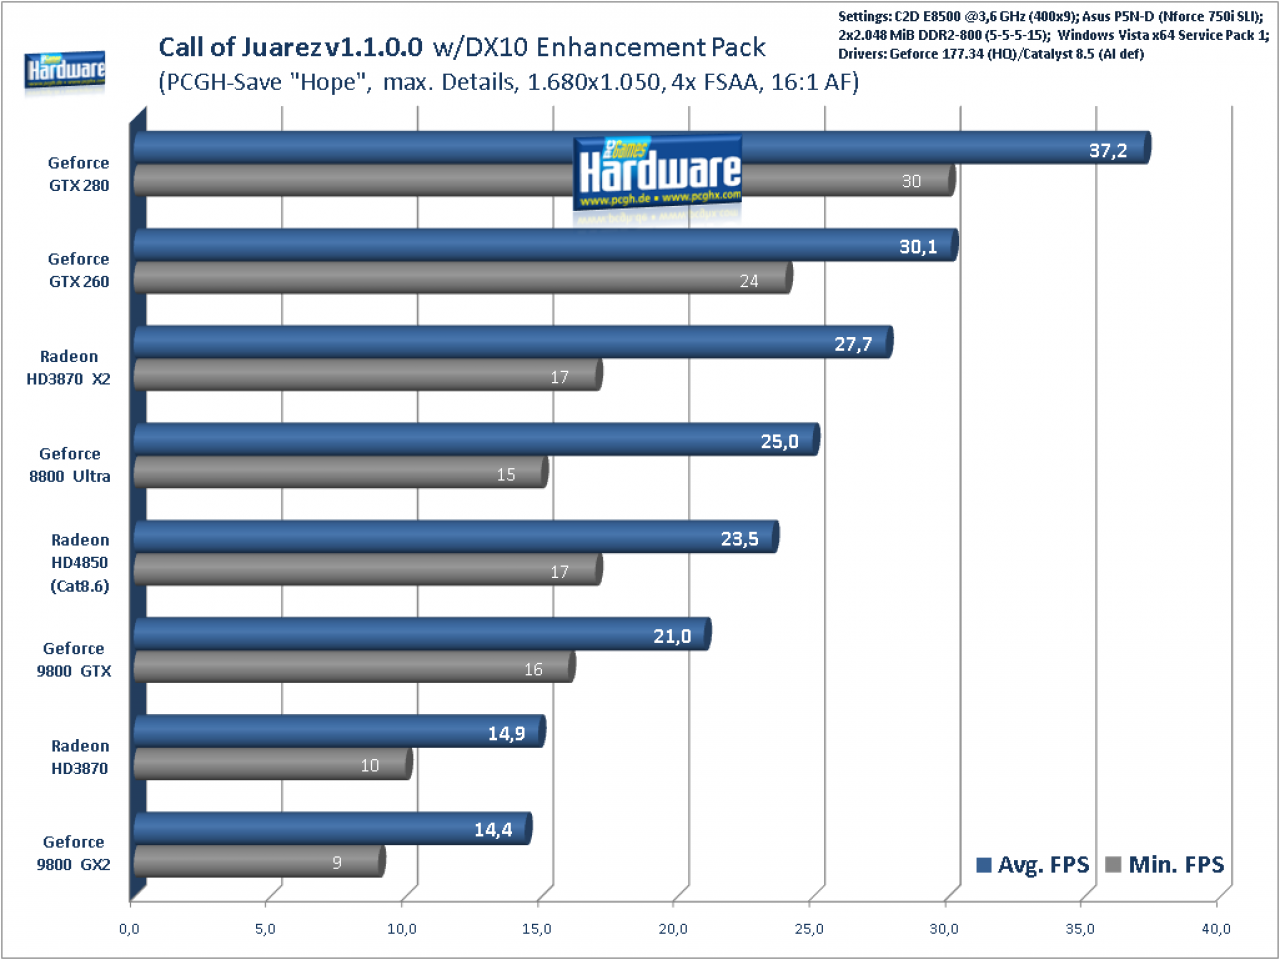The height and width of the screenshot is (960, 1280).
Task: Select the "Geforce 8800 Ultra" category label
Action: tap(70, 465)
